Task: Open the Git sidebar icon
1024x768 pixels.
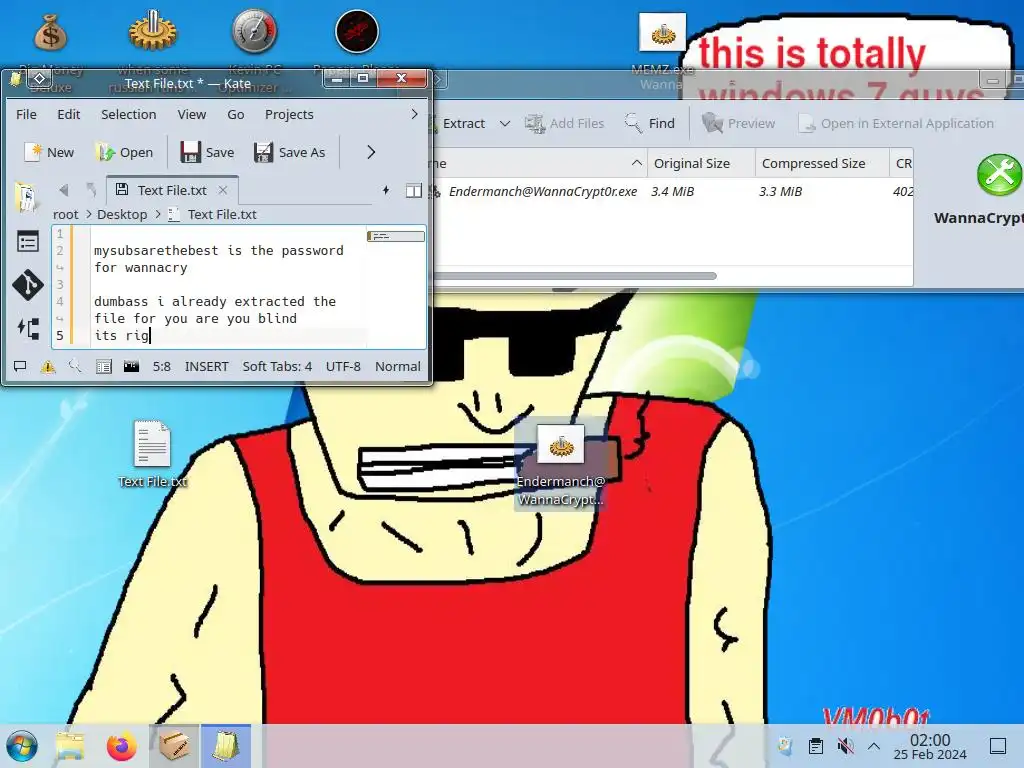Action: coord(27,285)
